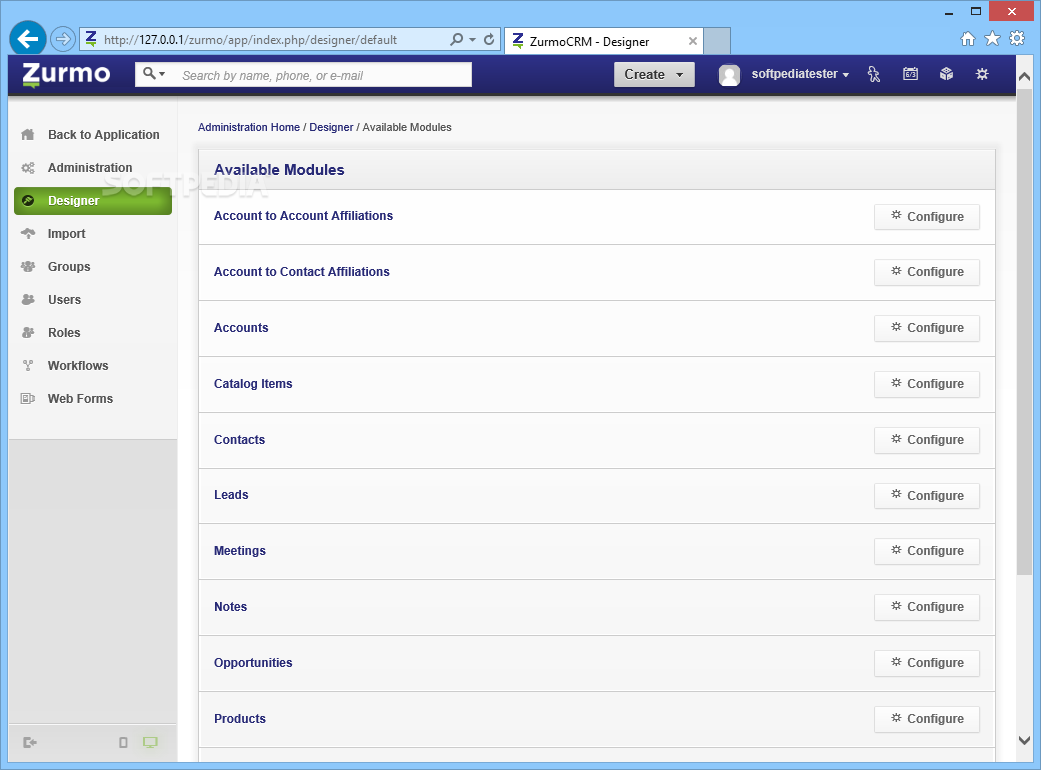Click Configure for Leads
The image size is (1041, 770).
pos(927,495)
